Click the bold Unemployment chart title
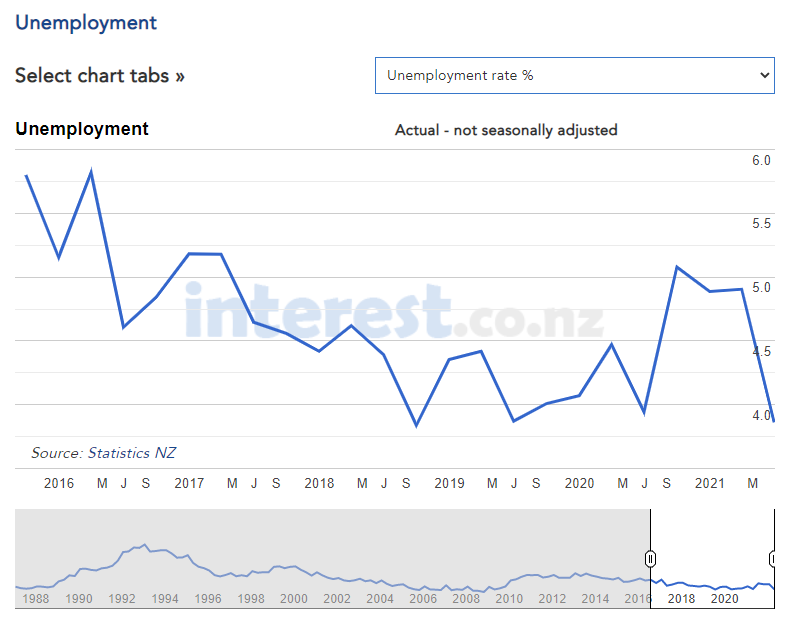Viewport: 785px width, 623px height. (x=82, y=129)
